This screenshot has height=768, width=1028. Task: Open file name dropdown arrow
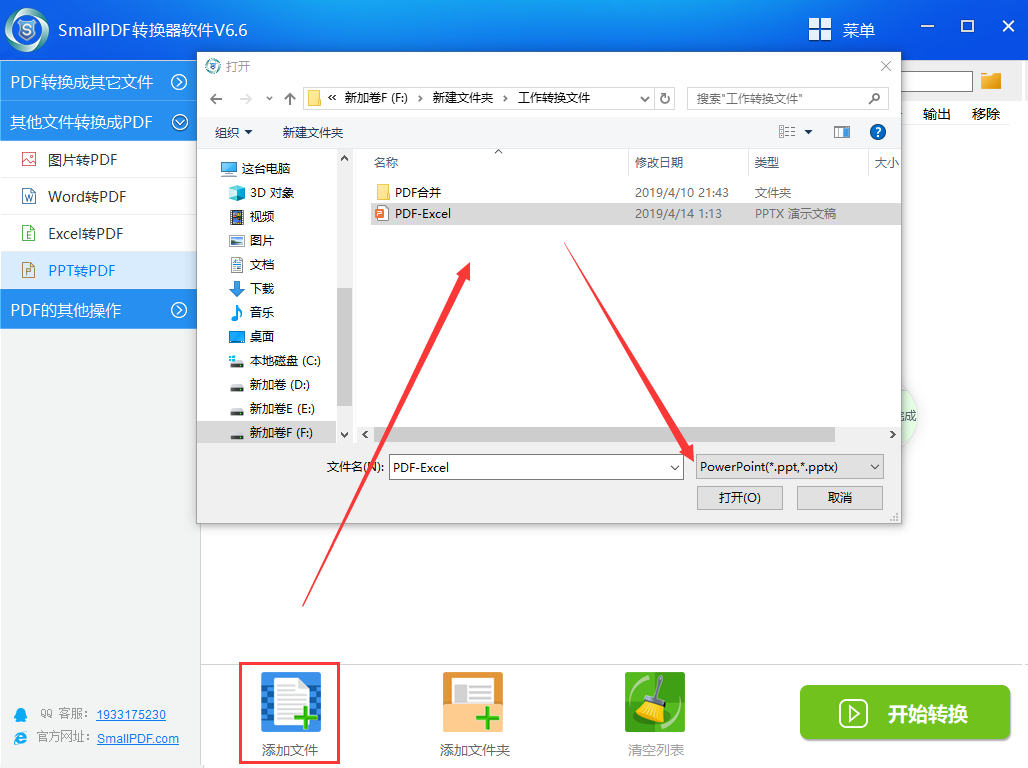675,468
